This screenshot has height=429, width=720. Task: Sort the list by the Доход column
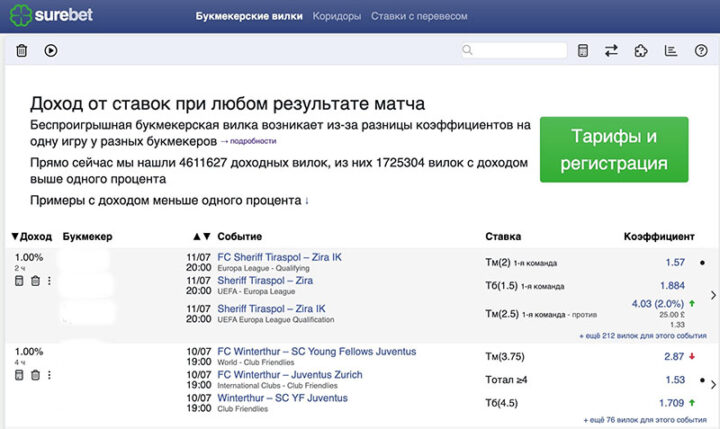[32, 237]
